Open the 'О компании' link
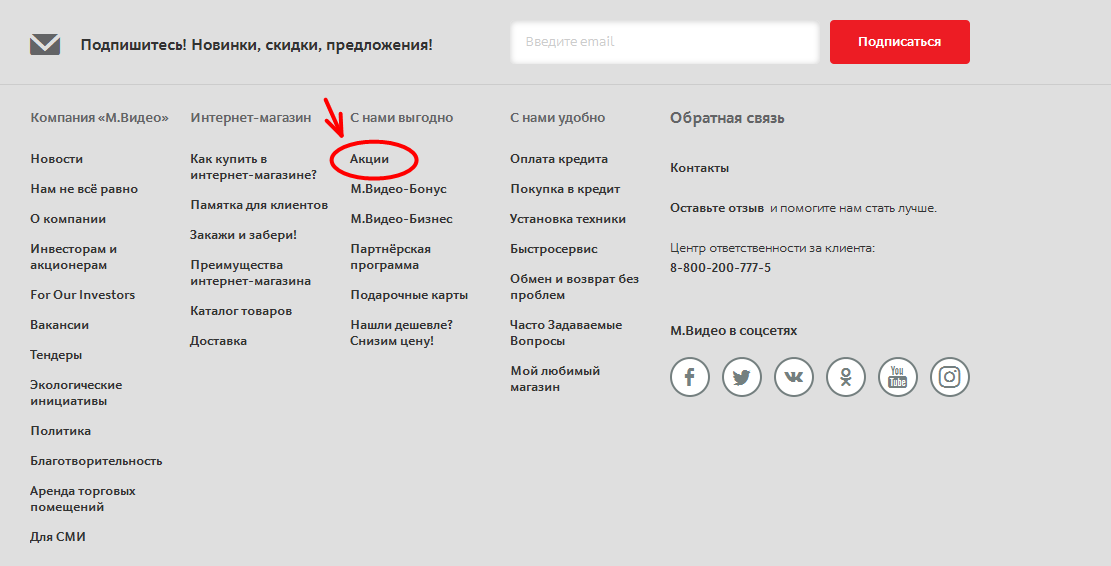 tap(68, 219)
